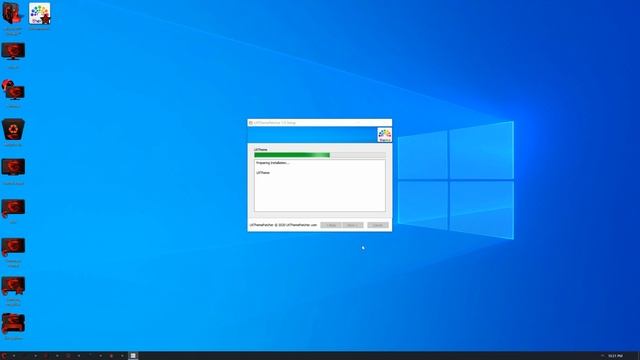
Task: Open the red Start button on taskbar
Action: pos(4,356)
